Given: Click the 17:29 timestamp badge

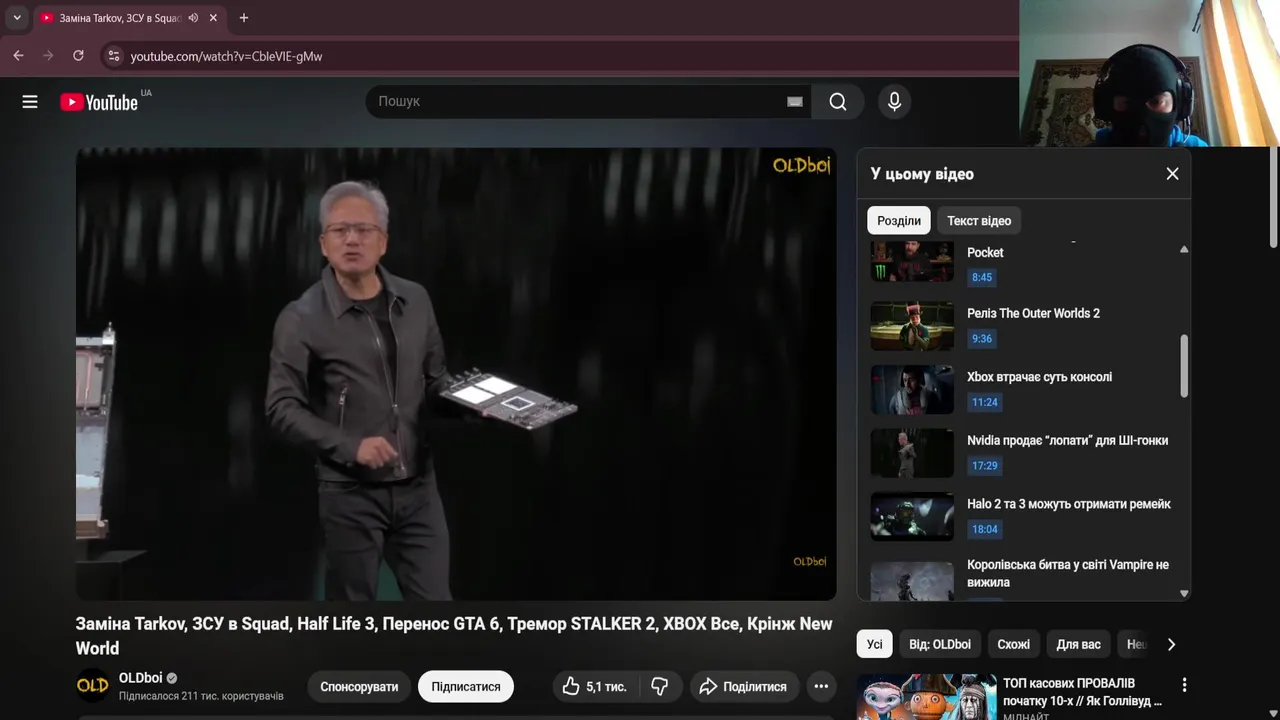Looking at the screenshot, I should [985, 465].
